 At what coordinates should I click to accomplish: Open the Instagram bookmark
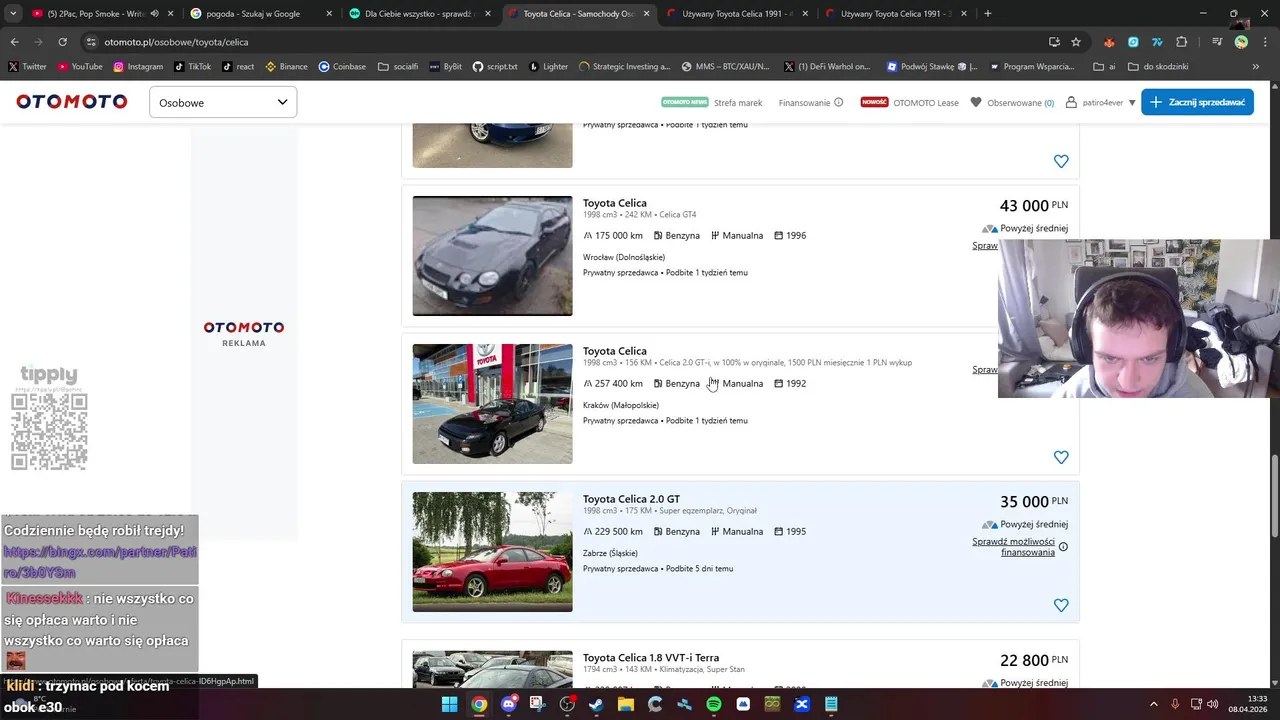coord(138,67)
